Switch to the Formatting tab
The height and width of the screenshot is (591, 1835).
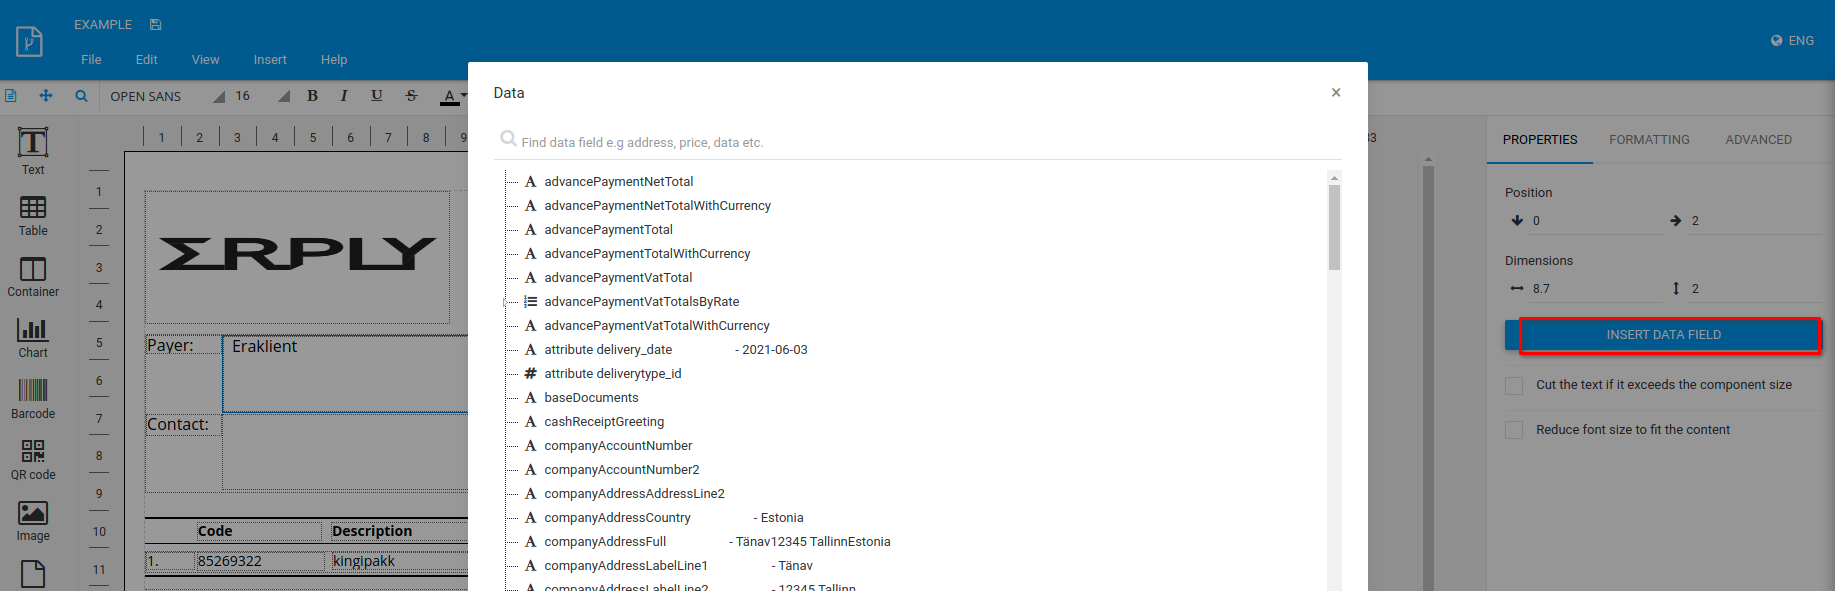(1649, 140)
